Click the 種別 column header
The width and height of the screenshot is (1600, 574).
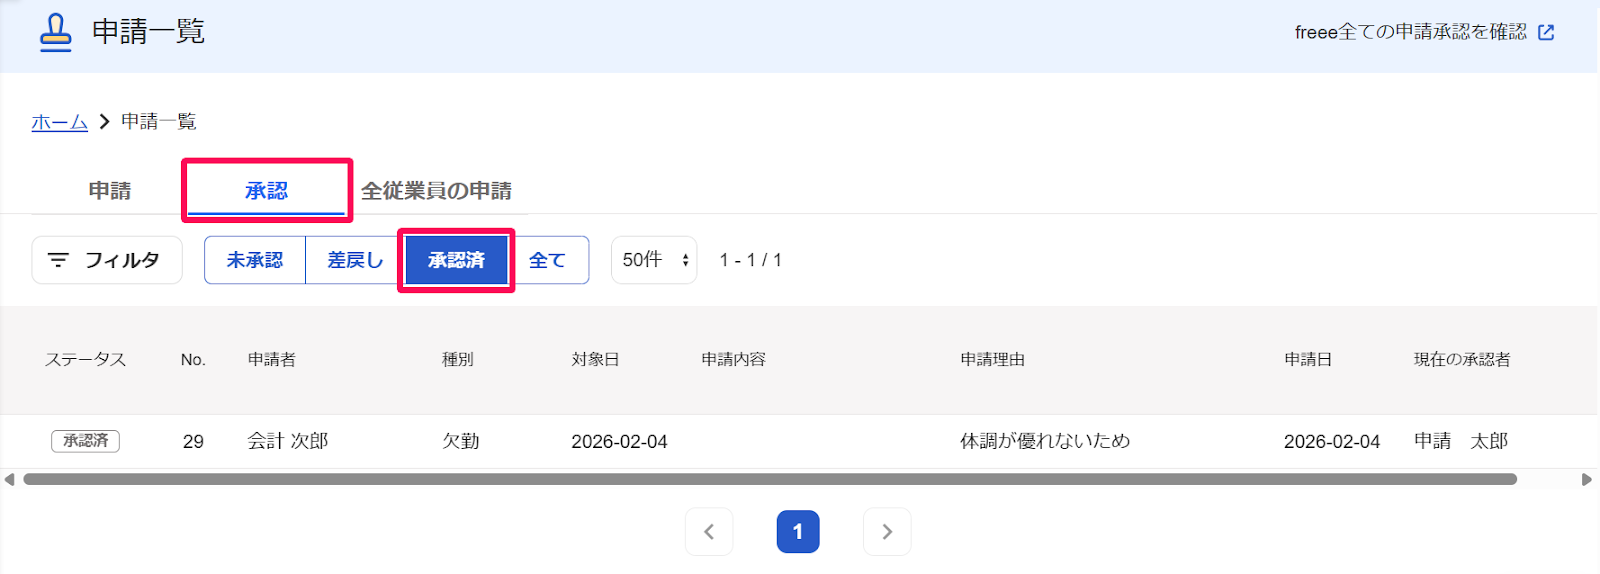coord(458,359)
